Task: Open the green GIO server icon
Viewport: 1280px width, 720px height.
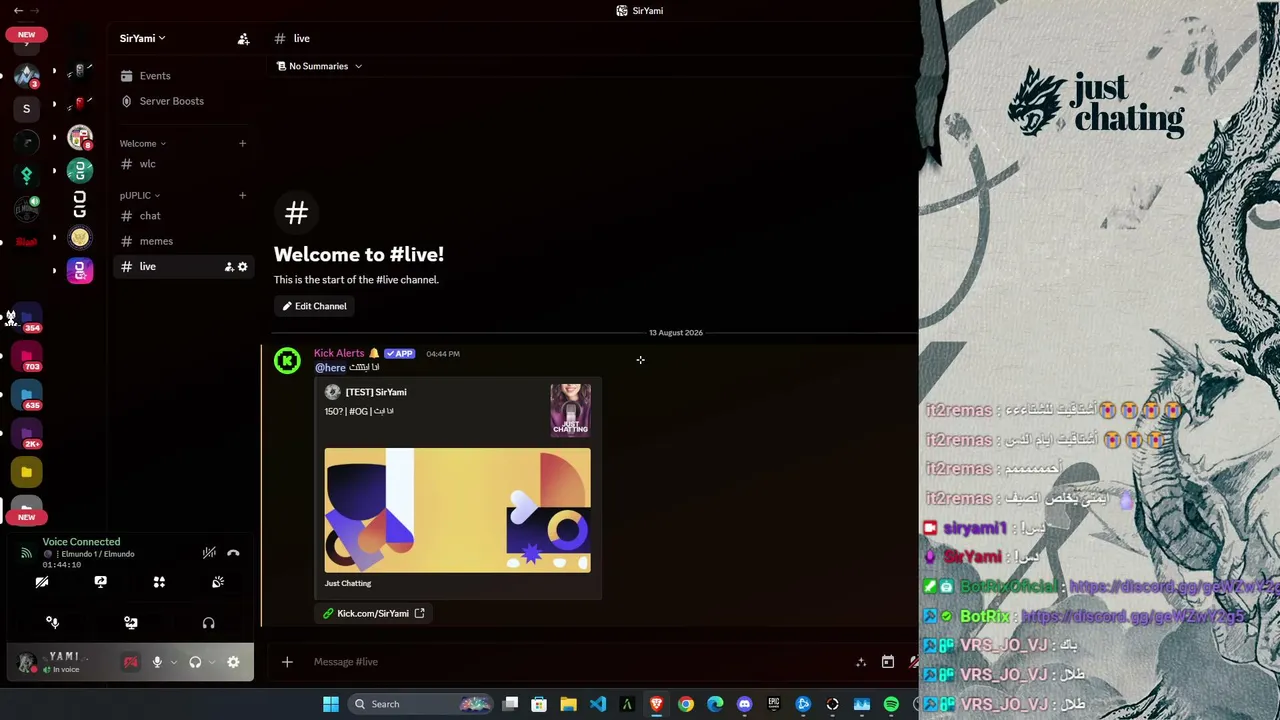Action: [x=80, y=171]
